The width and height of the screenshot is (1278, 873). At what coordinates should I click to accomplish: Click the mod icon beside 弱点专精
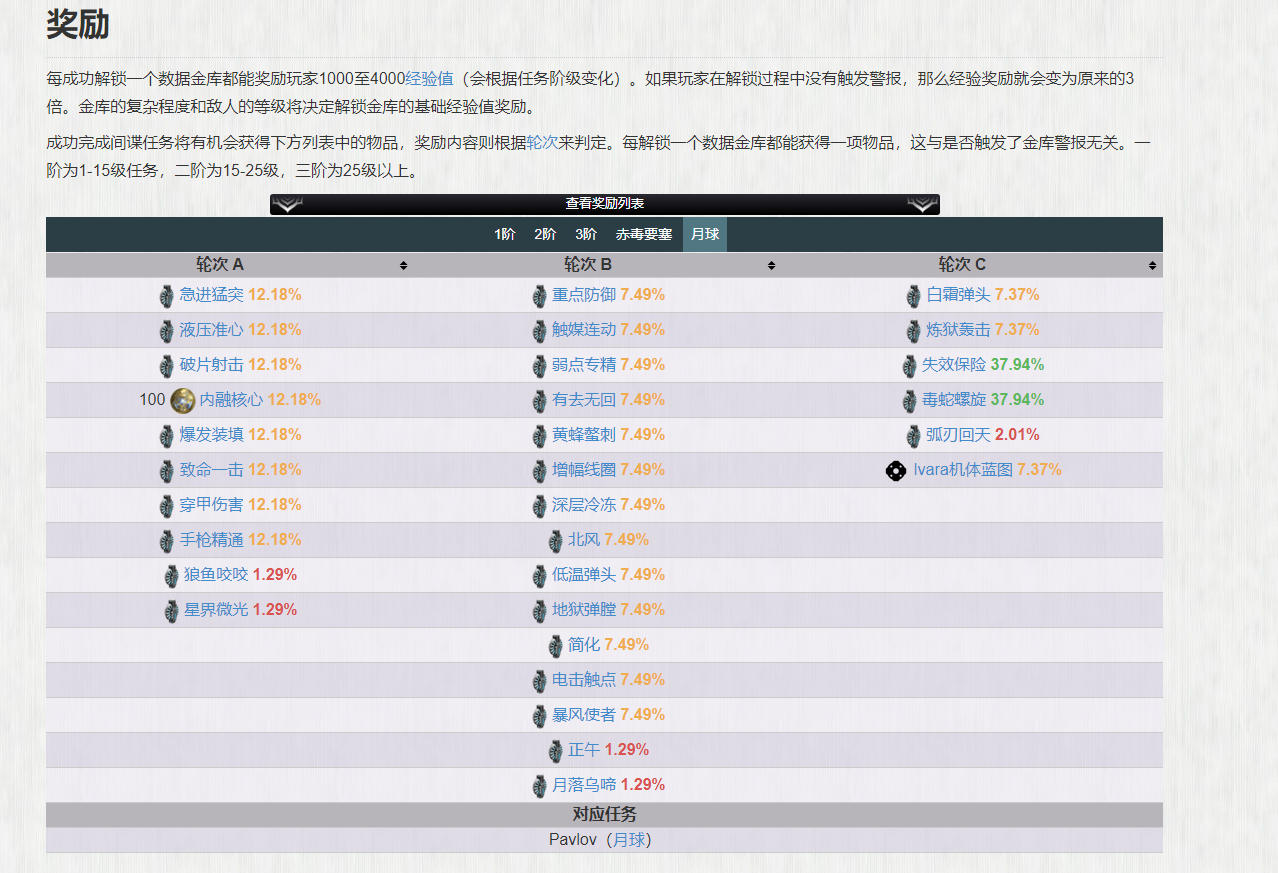540,365
